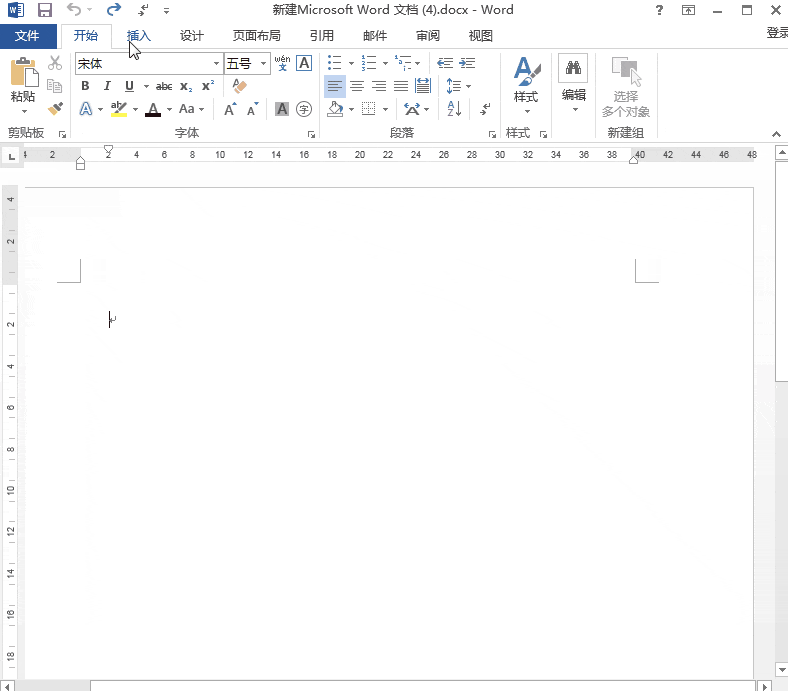
Task: Click ribbon display options icon
Action: coord(688,10)
